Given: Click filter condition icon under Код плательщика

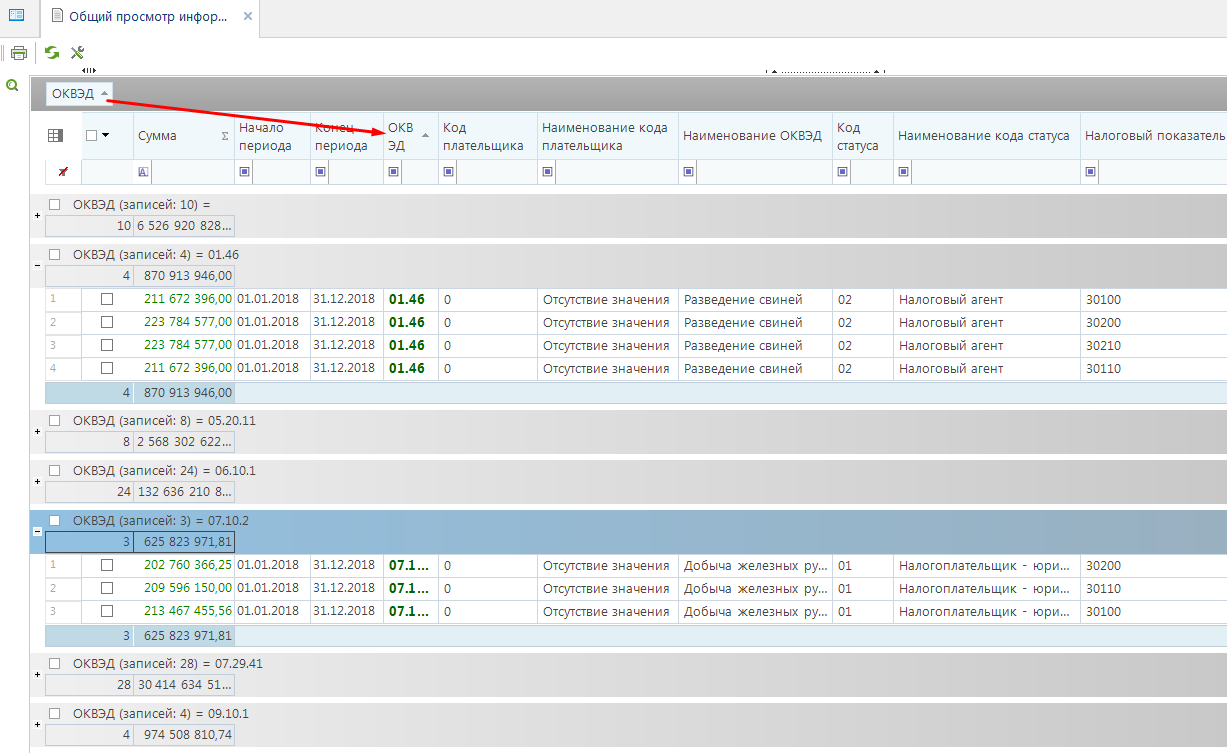Looking at the screenshot, I should click(448, 172).
